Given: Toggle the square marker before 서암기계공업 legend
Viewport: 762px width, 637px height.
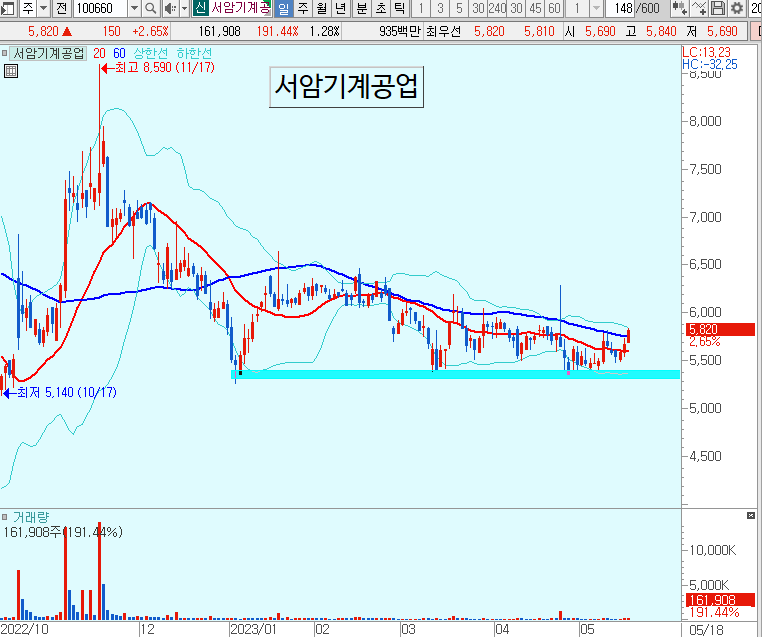Looking at the screenshot, I should 4,53.
